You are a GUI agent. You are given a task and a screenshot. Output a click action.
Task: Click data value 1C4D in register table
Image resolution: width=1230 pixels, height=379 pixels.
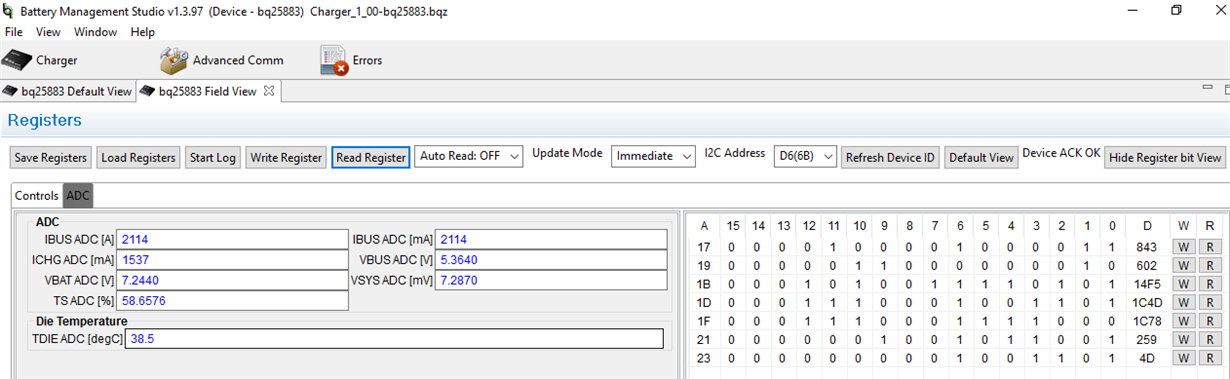click(1146, 302)
